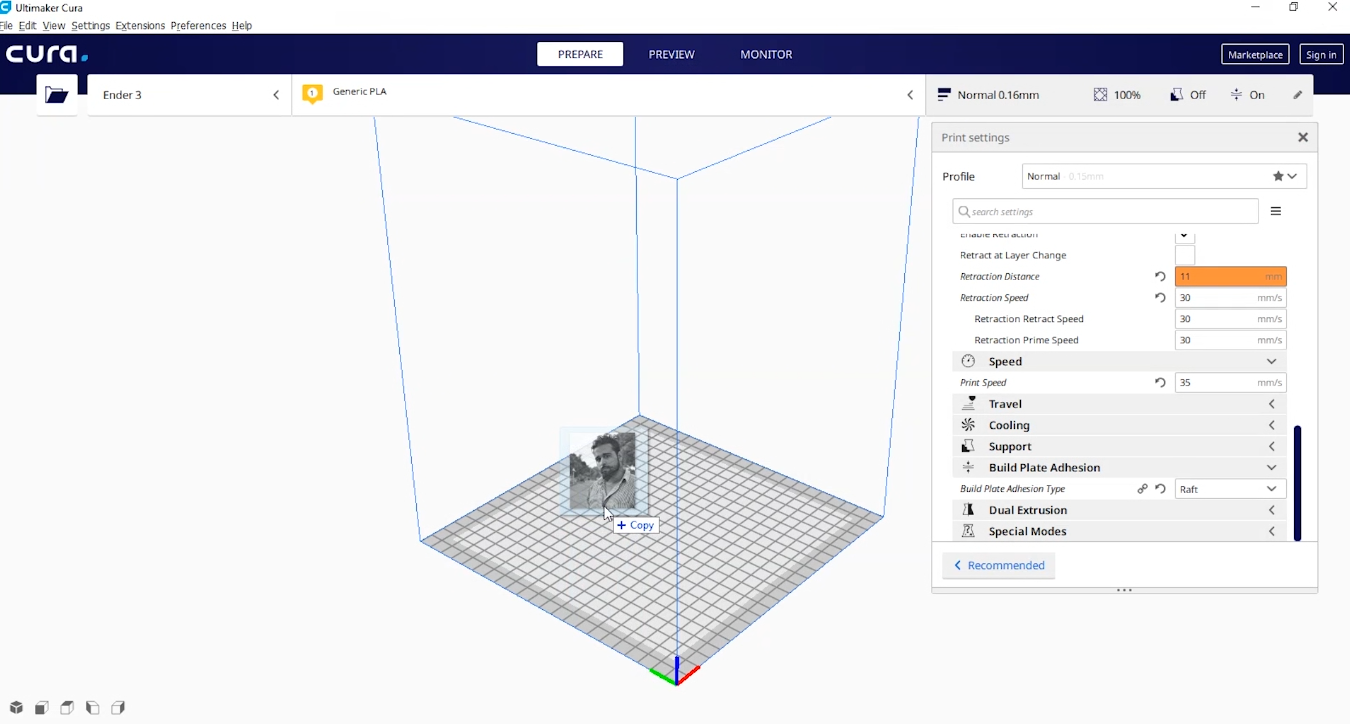The width and height of the screenshot is (1350, 724).
Task: Open the Ender 3 printer selector
Action: pos(190,95)
